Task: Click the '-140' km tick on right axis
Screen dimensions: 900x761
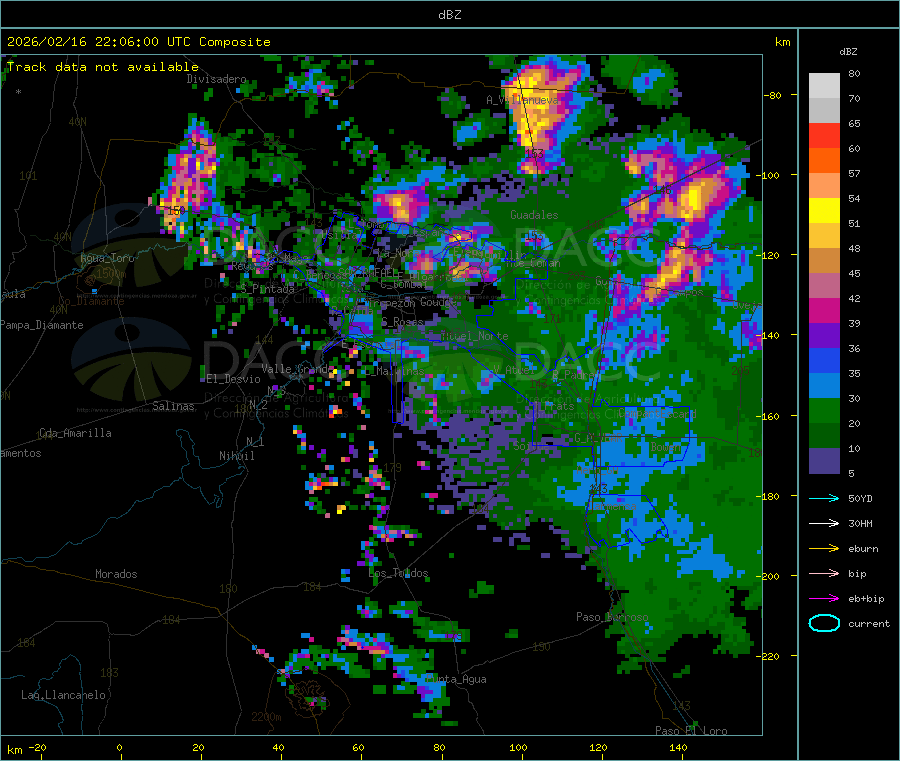Action: click(770, 335)
